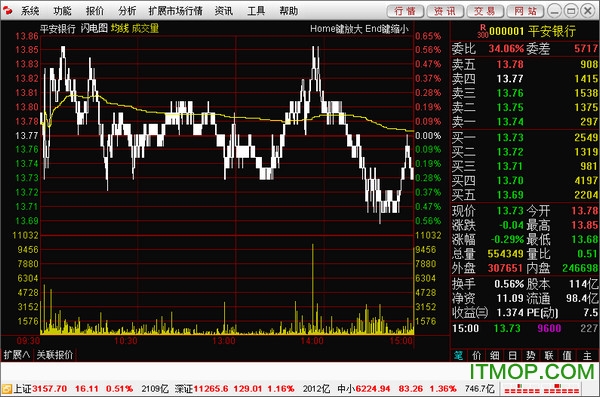The height and width of the screenshot is (397, 600).
Task: Click the 换手 value 0.56%
Action: pyautogui.click(x=509, y=284)
